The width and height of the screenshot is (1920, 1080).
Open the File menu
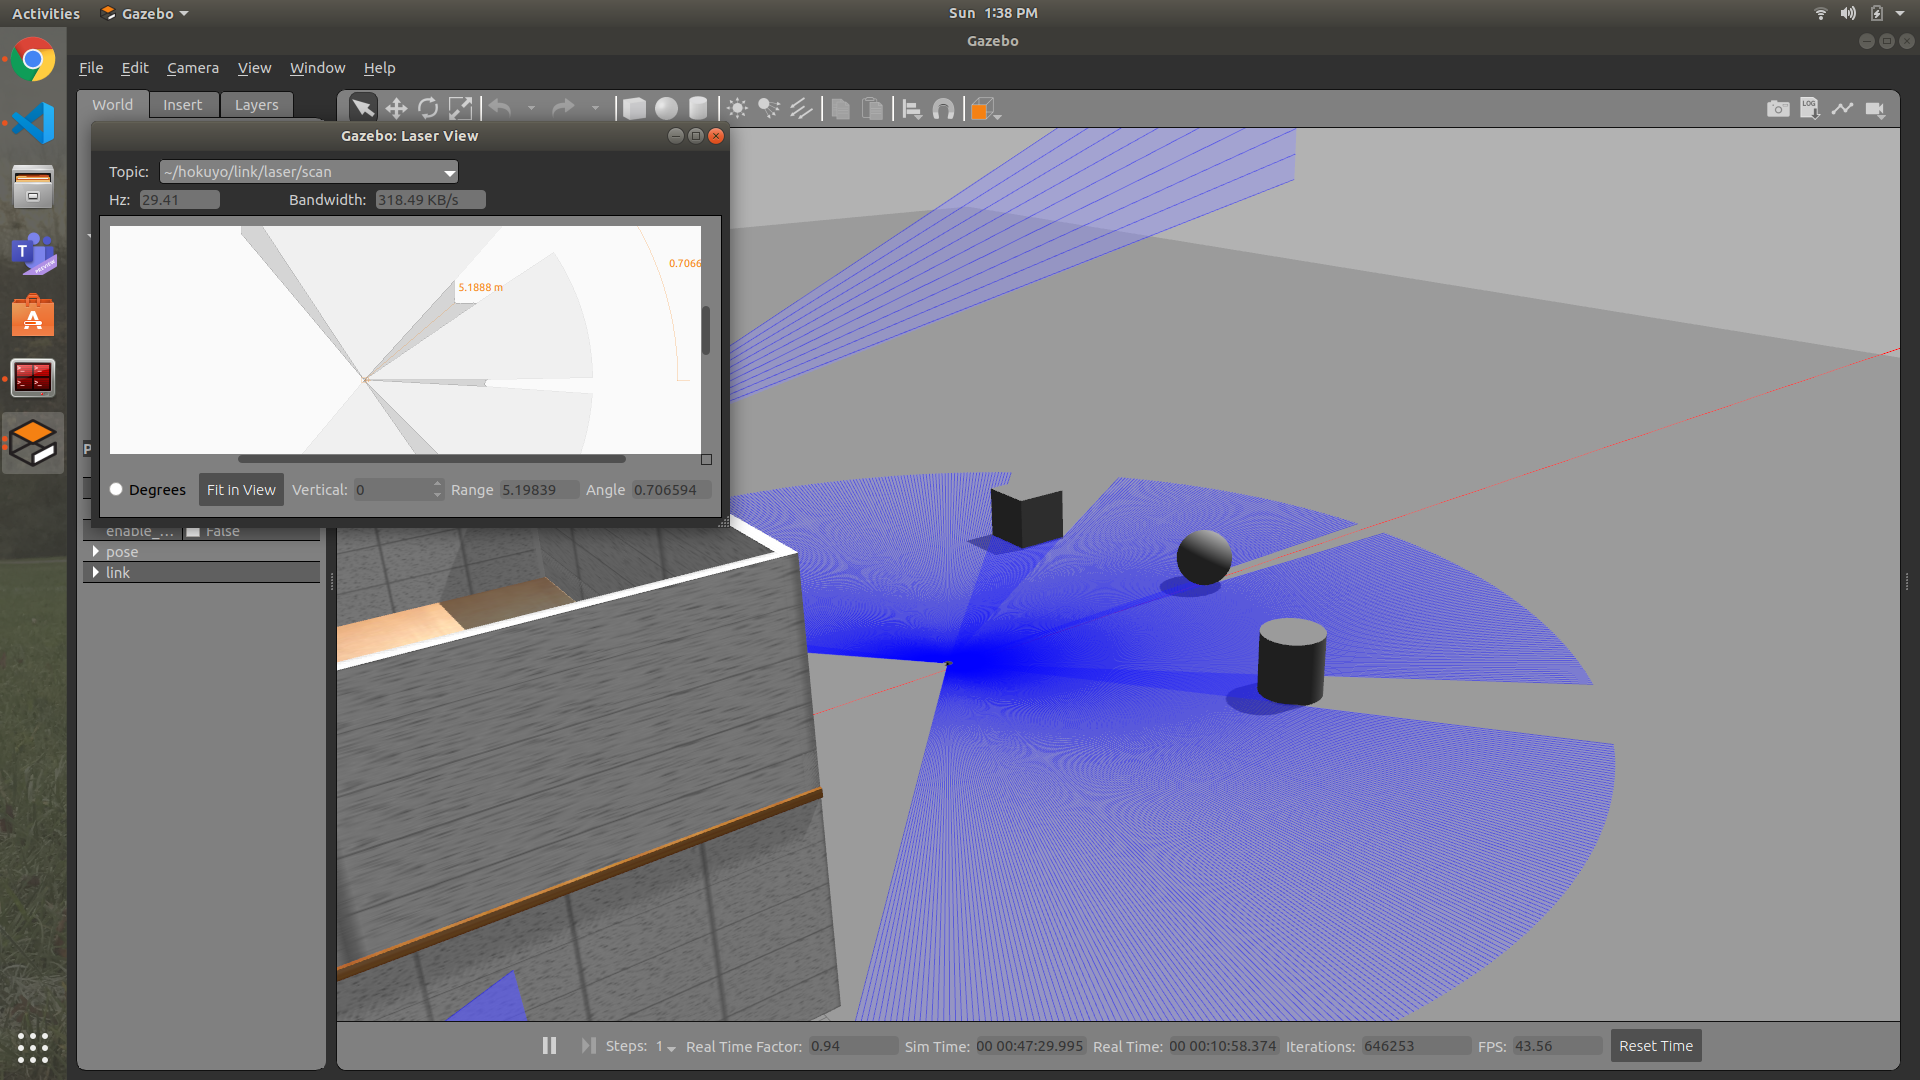pyautogui.click(x=91, y=68)
